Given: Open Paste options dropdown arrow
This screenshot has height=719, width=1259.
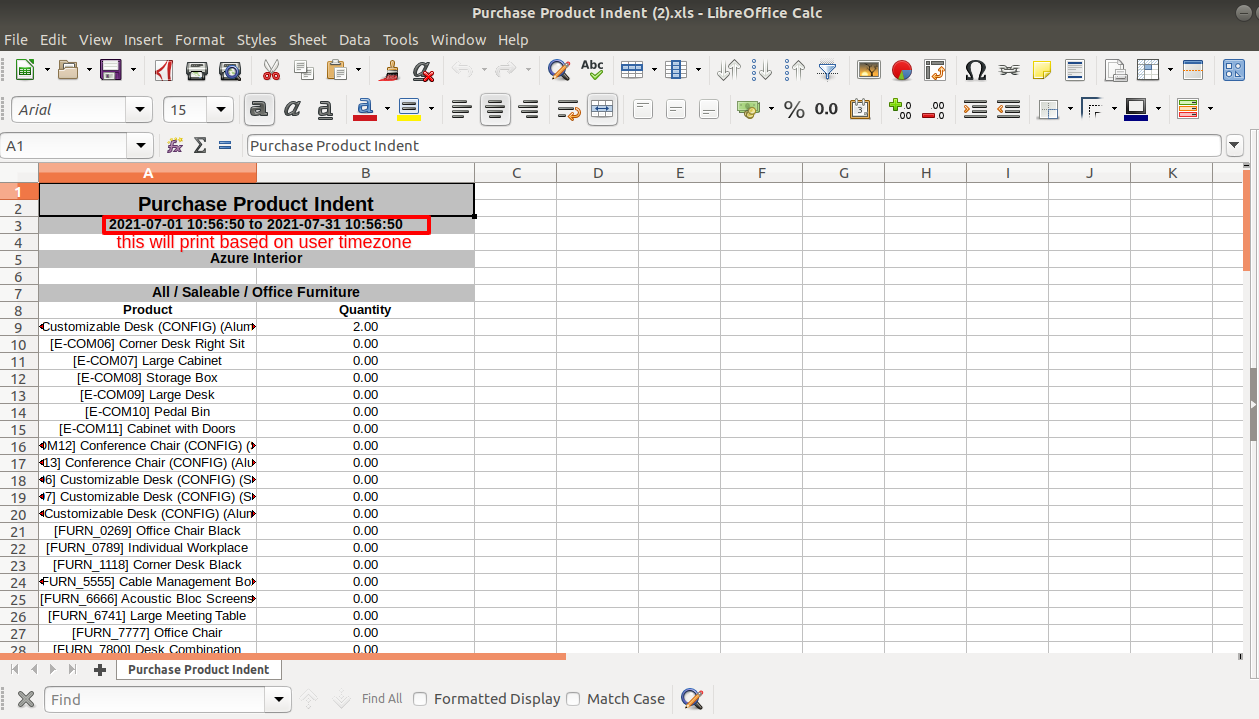Looking at the screenshot, I should click(x=358, y=70).
